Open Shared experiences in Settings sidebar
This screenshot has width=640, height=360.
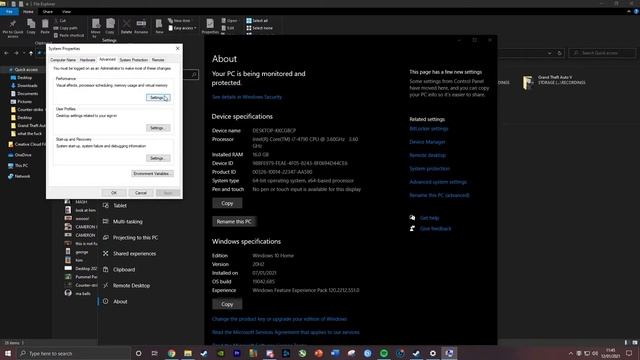[x=130, y=253]
